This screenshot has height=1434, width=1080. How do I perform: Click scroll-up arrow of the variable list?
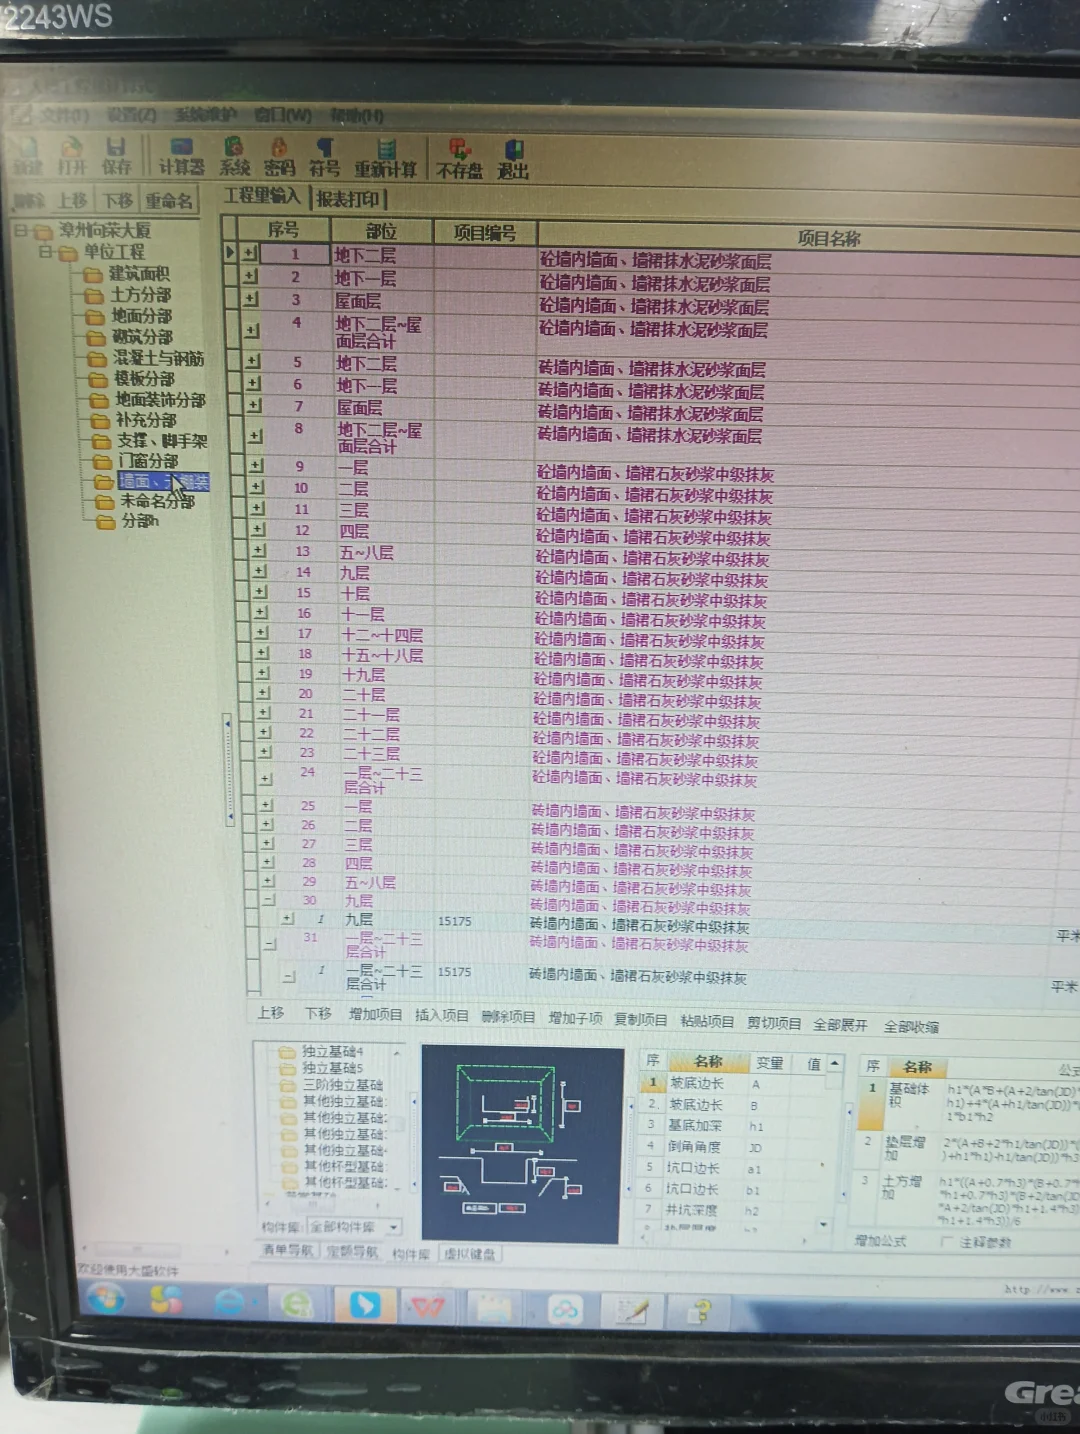pos(834,1062)
